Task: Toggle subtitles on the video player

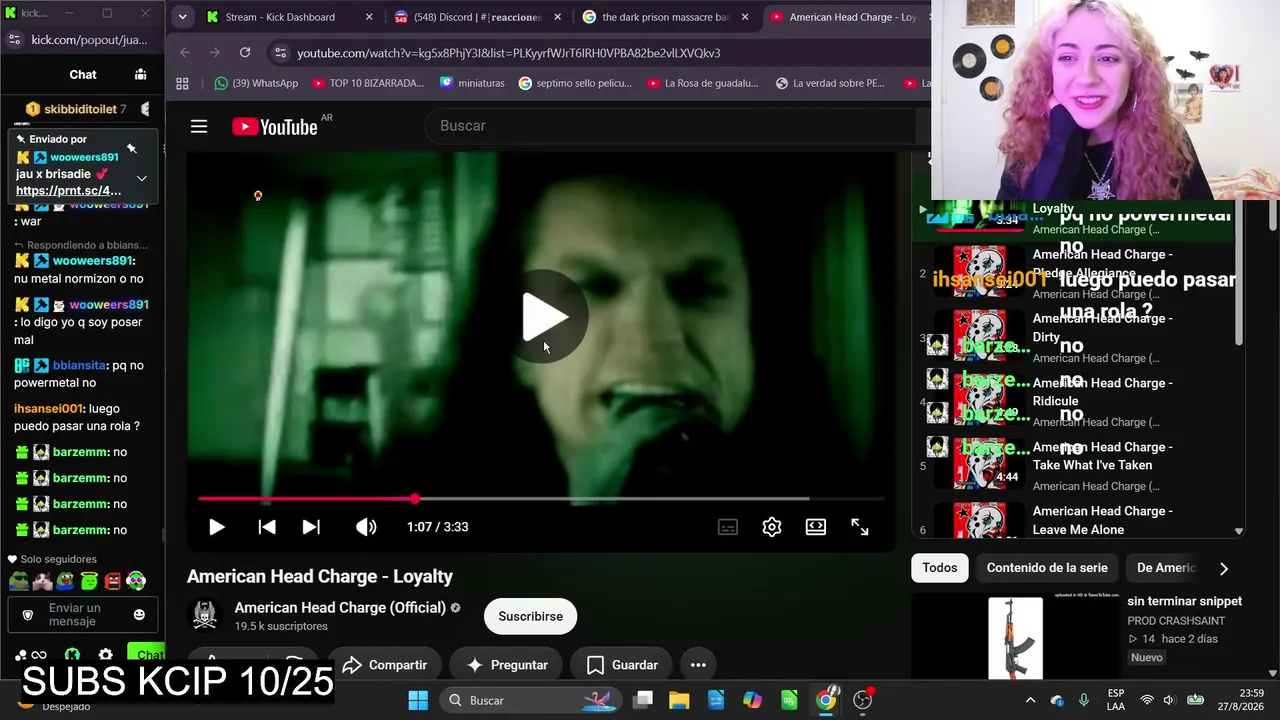Action: pyautogui.click(x=728, y=527)
